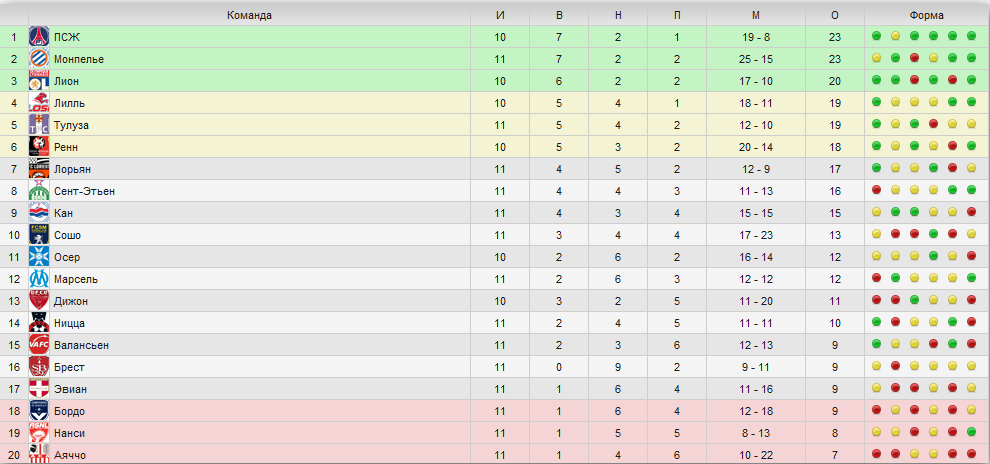Screen dimensions: 990x464
Task: Open the Тулуза team page
Action: pyautogui.click(x=71, y=125)
